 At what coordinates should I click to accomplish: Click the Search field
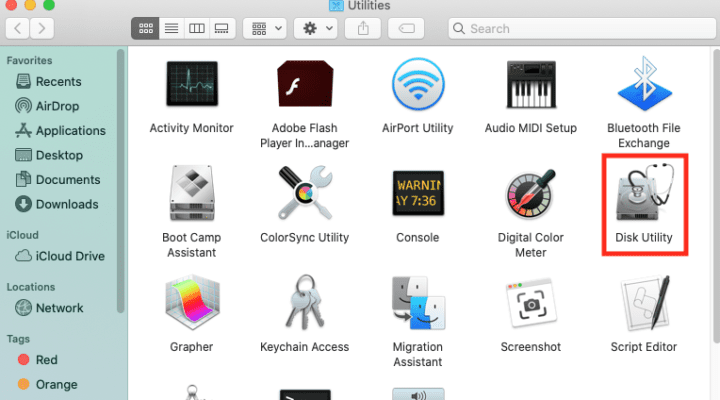click(582, 28)
